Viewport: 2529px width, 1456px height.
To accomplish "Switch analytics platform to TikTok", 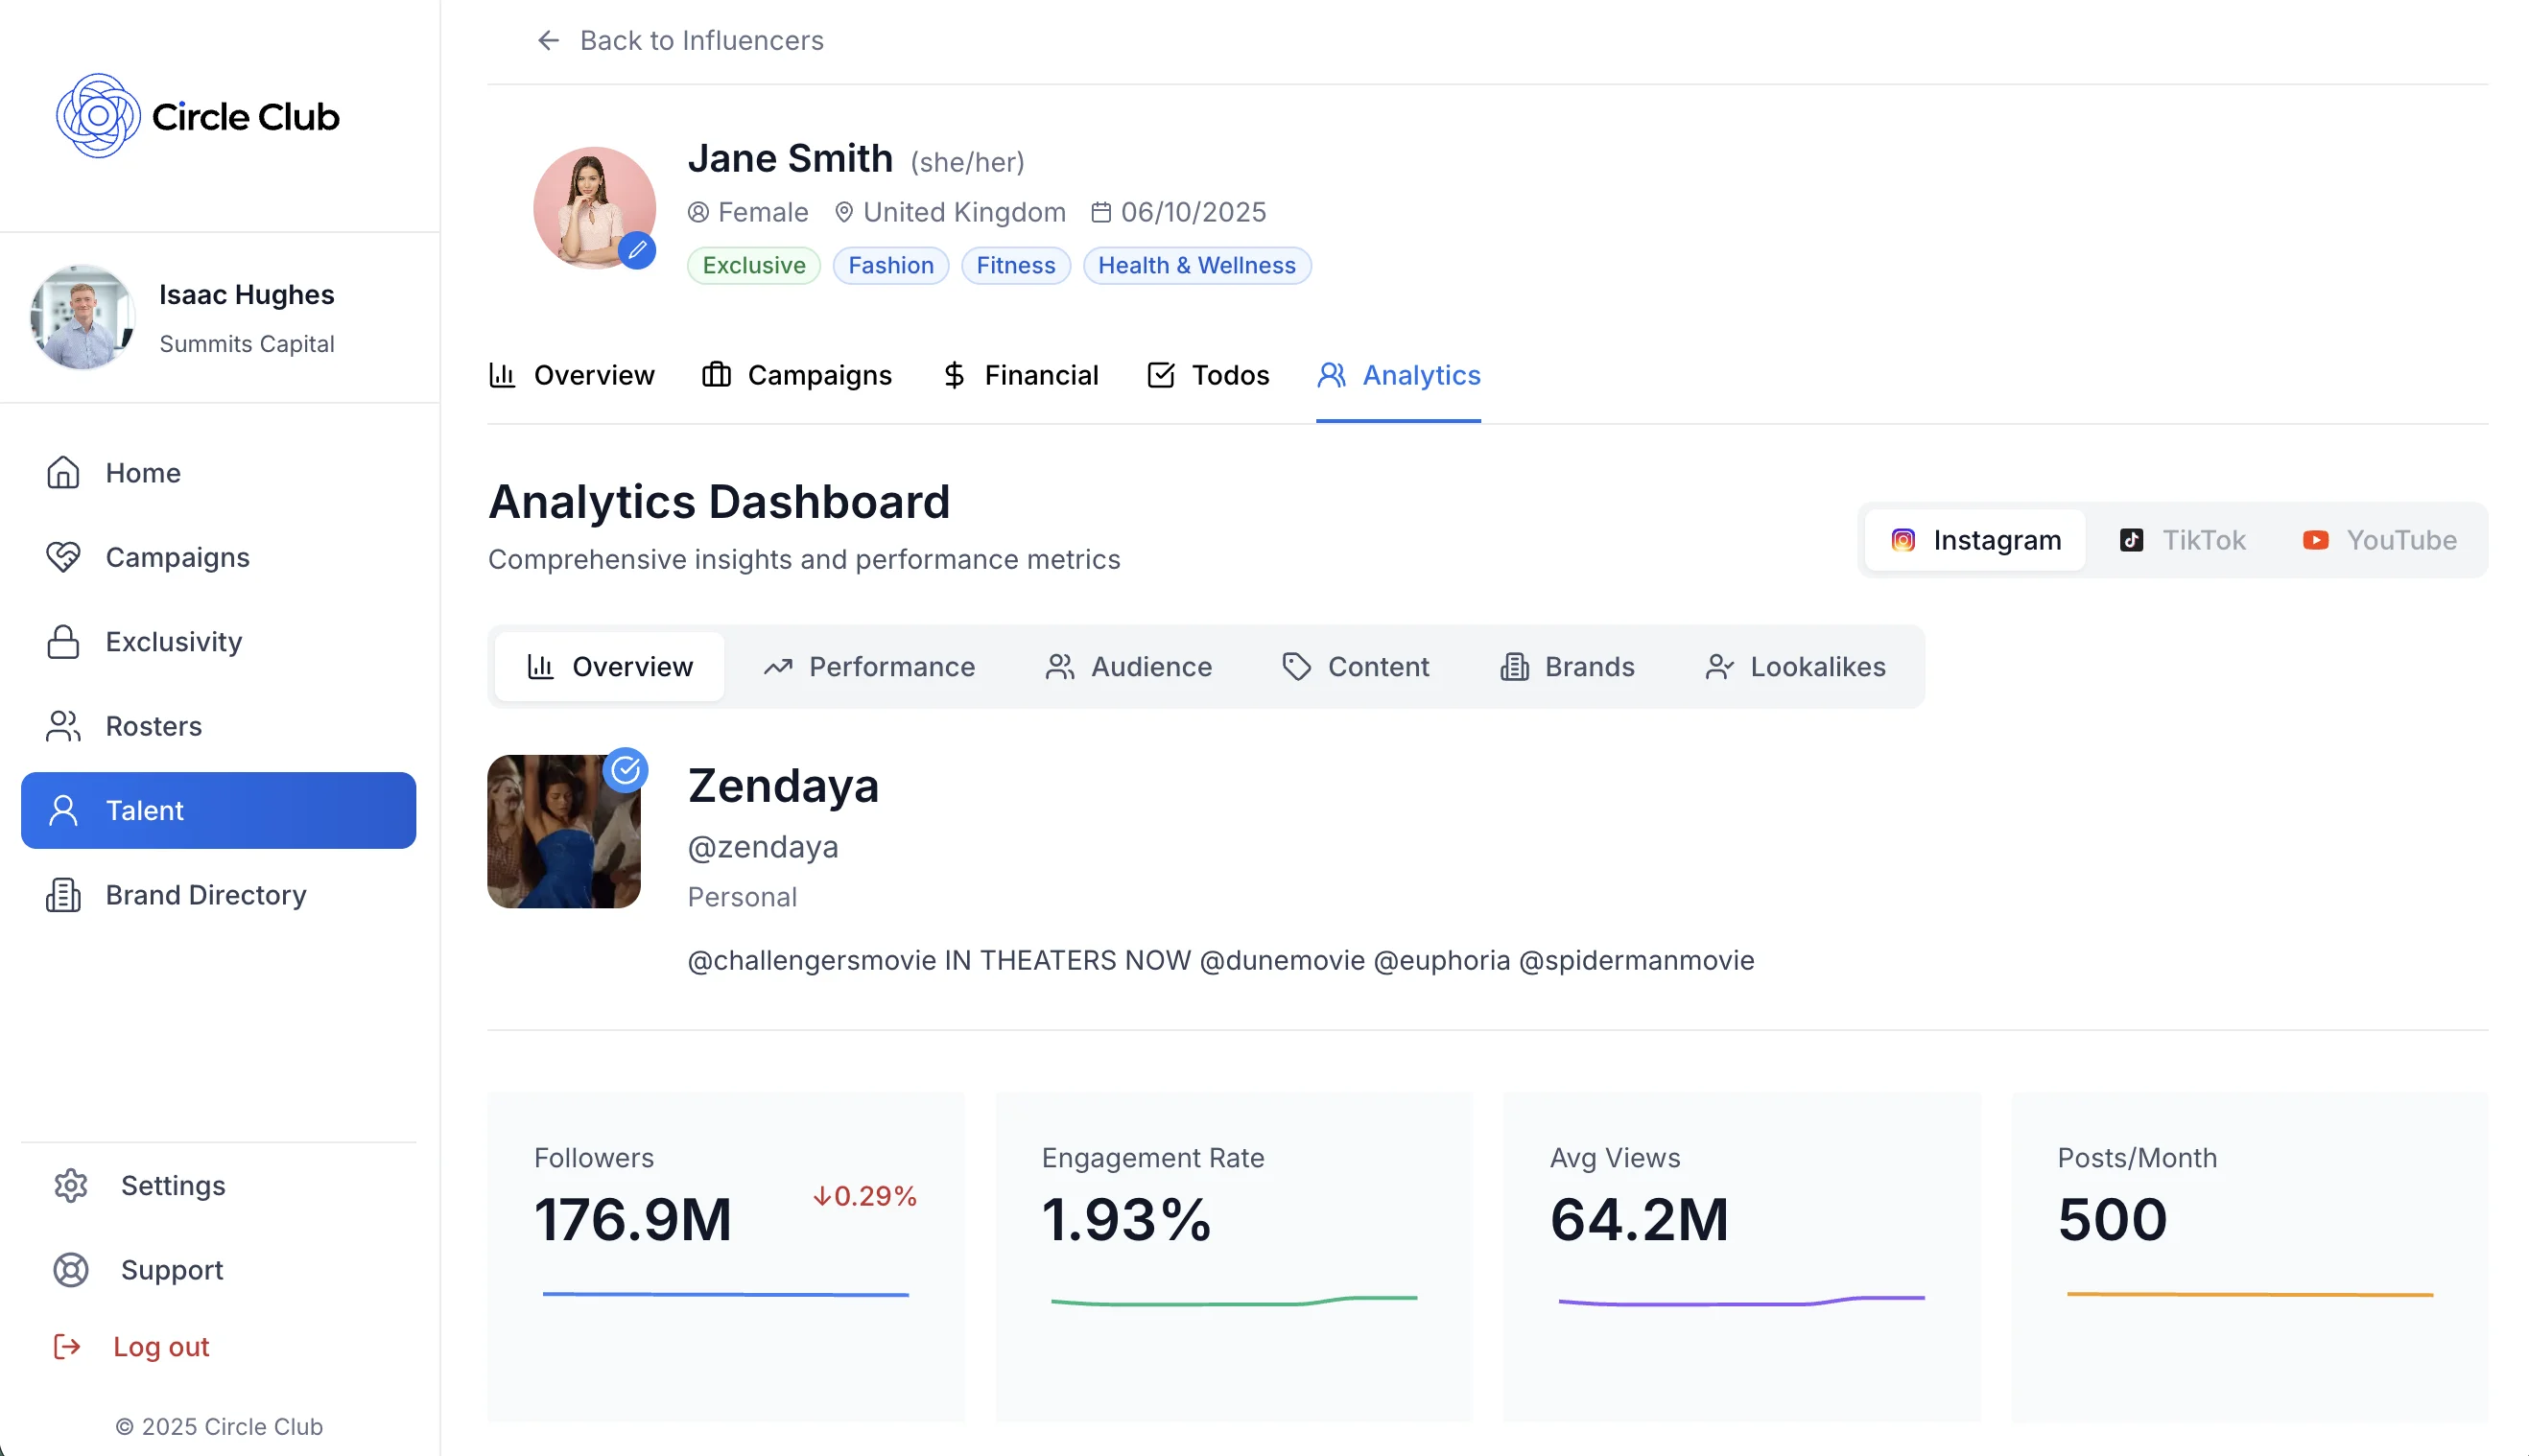I will click(x=2181, y=540).
